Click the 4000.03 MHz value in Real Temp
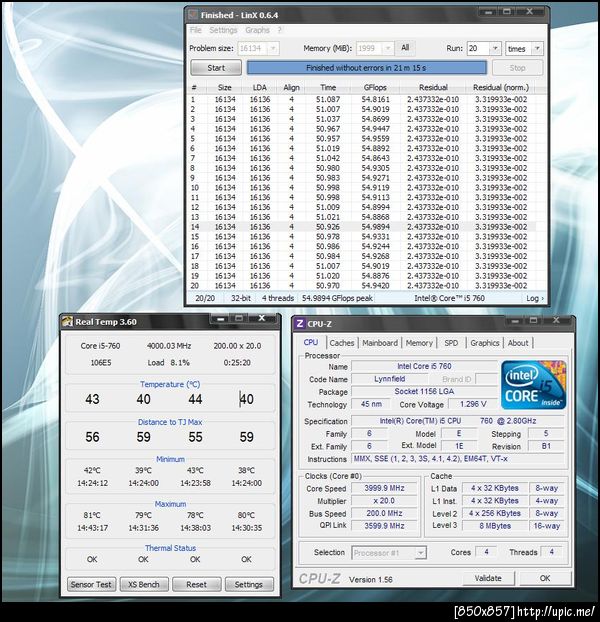 (169, 346)
